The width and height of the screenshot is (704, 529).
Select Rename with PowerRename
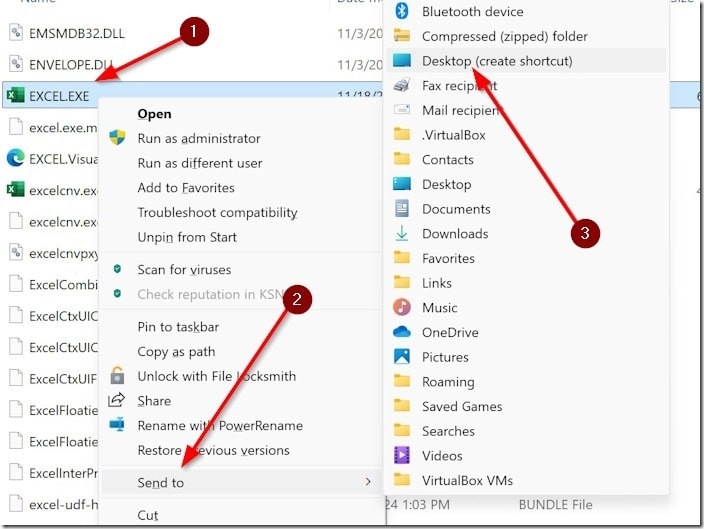point(220,426)
